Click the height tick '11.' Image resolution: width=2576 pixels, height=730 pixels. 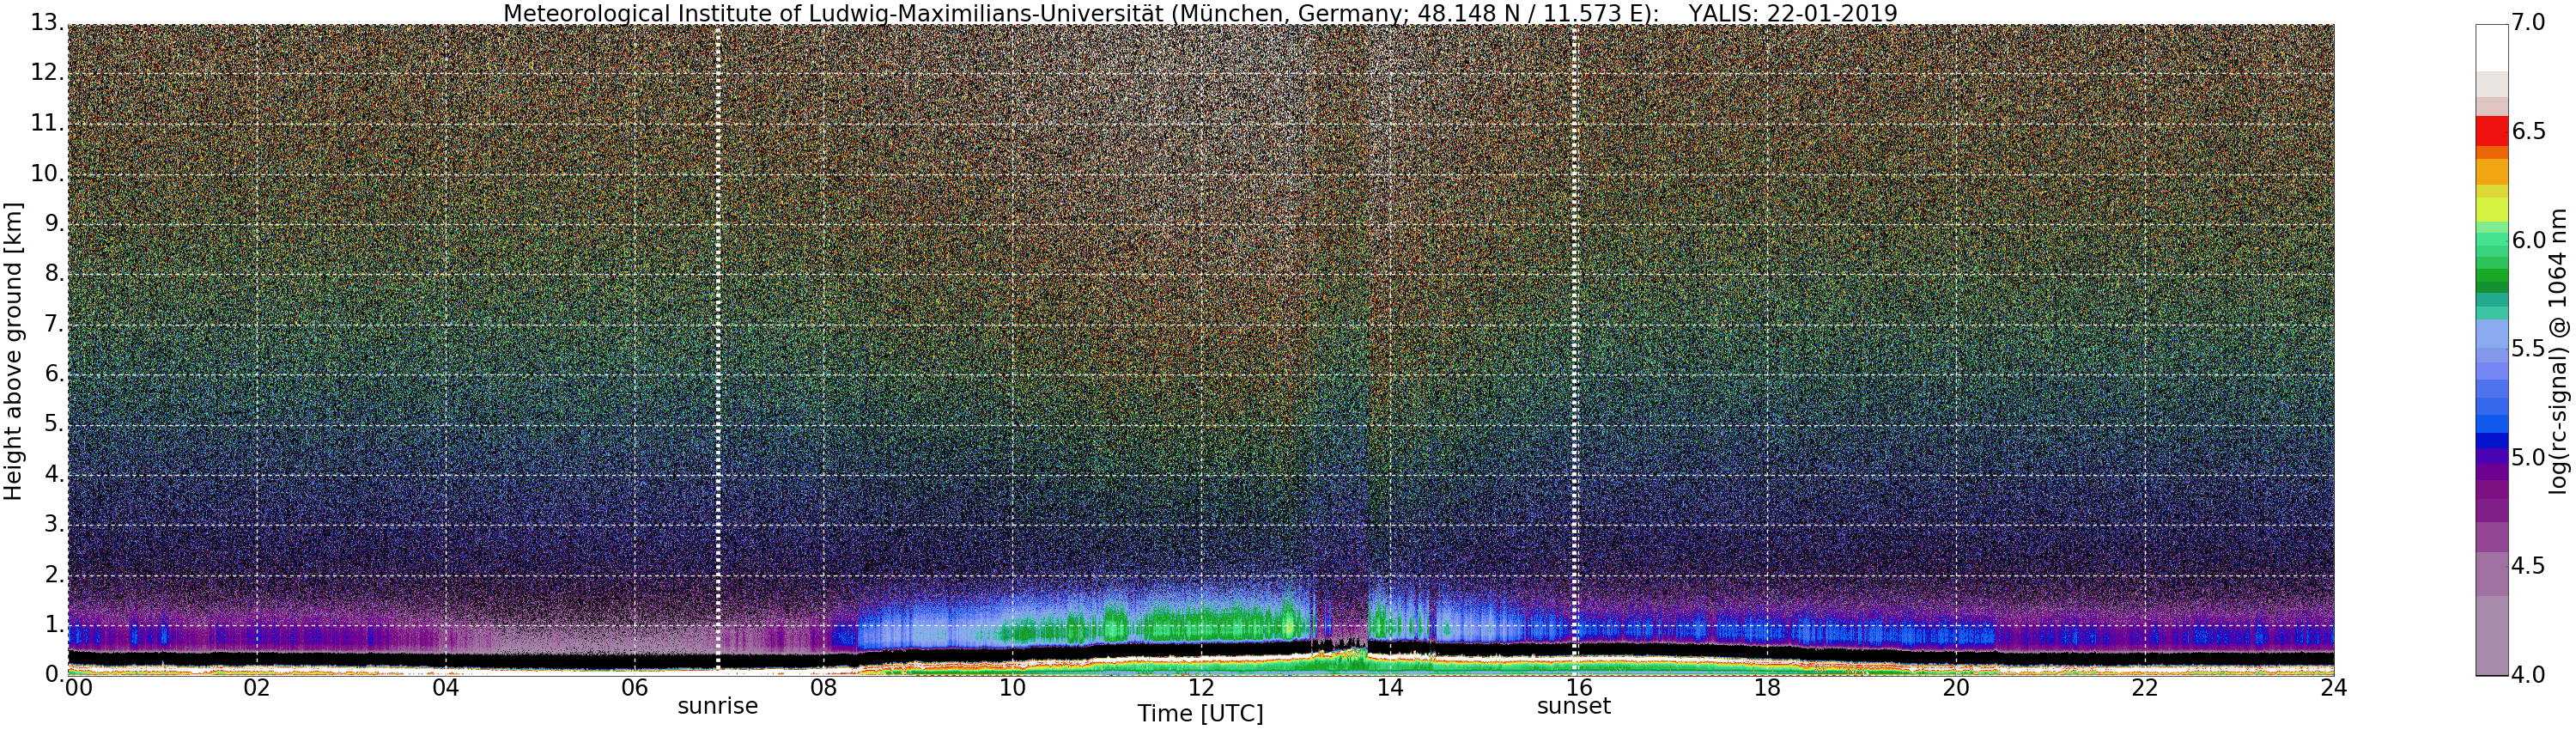(x=47, y=123)
